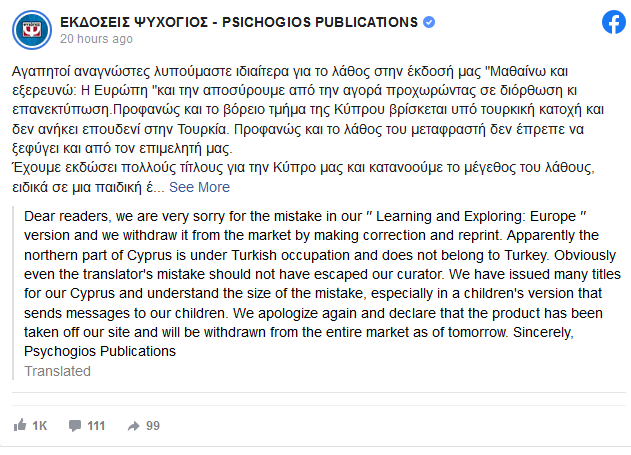Screen dimensions: 631x455
Task: Open the 20 hours ago timestamp
Action: (x=96, y=39)
